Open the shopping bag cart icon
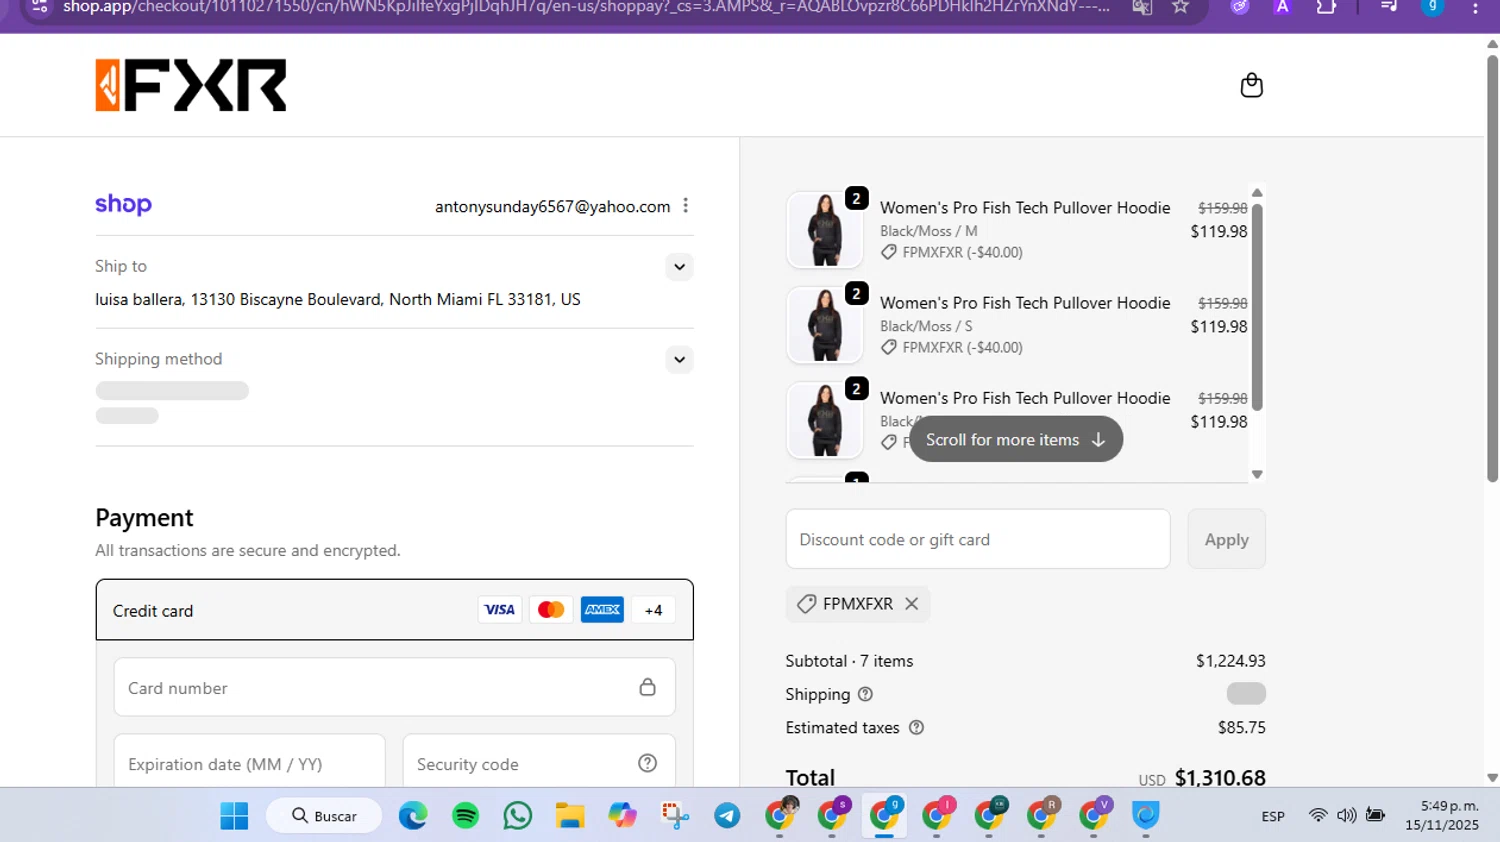 pyautogui.click(x=1251, y=85)
